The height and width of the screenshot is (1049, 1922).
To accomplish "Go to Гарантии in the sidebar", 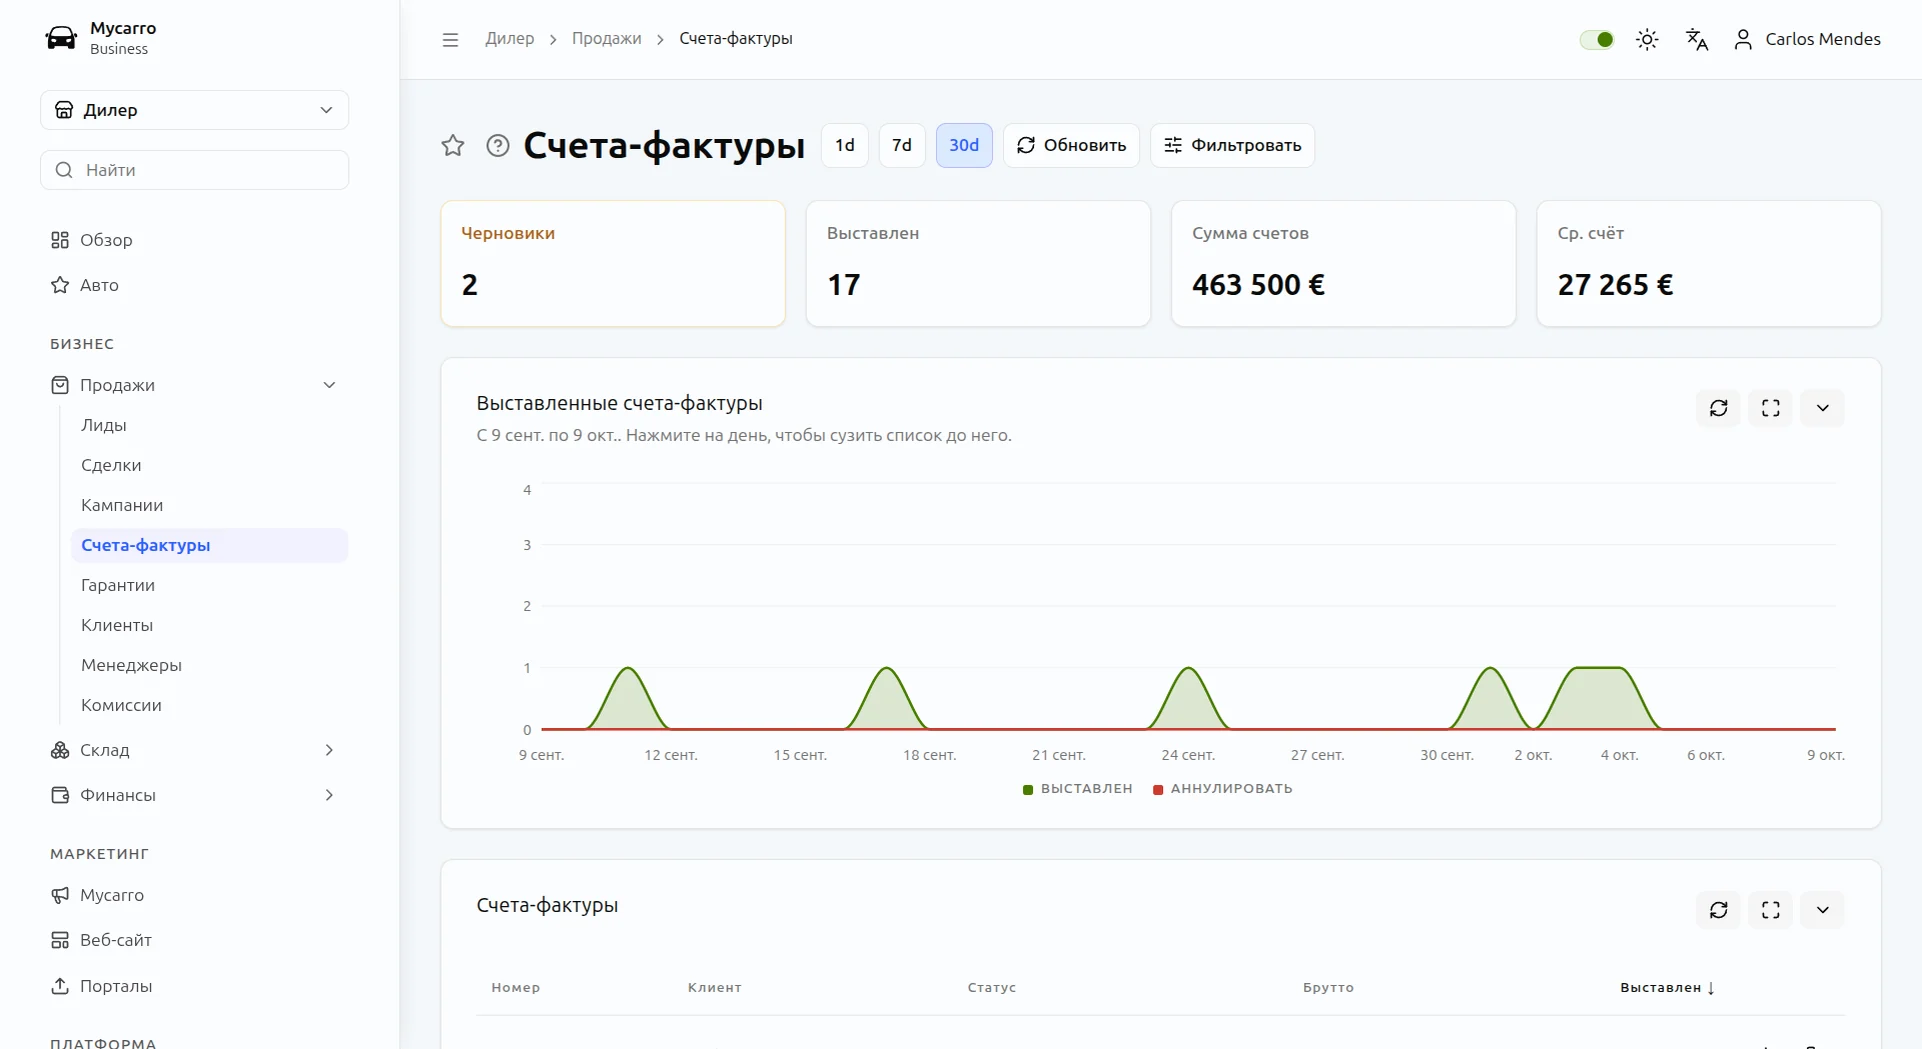I will 210,585.
